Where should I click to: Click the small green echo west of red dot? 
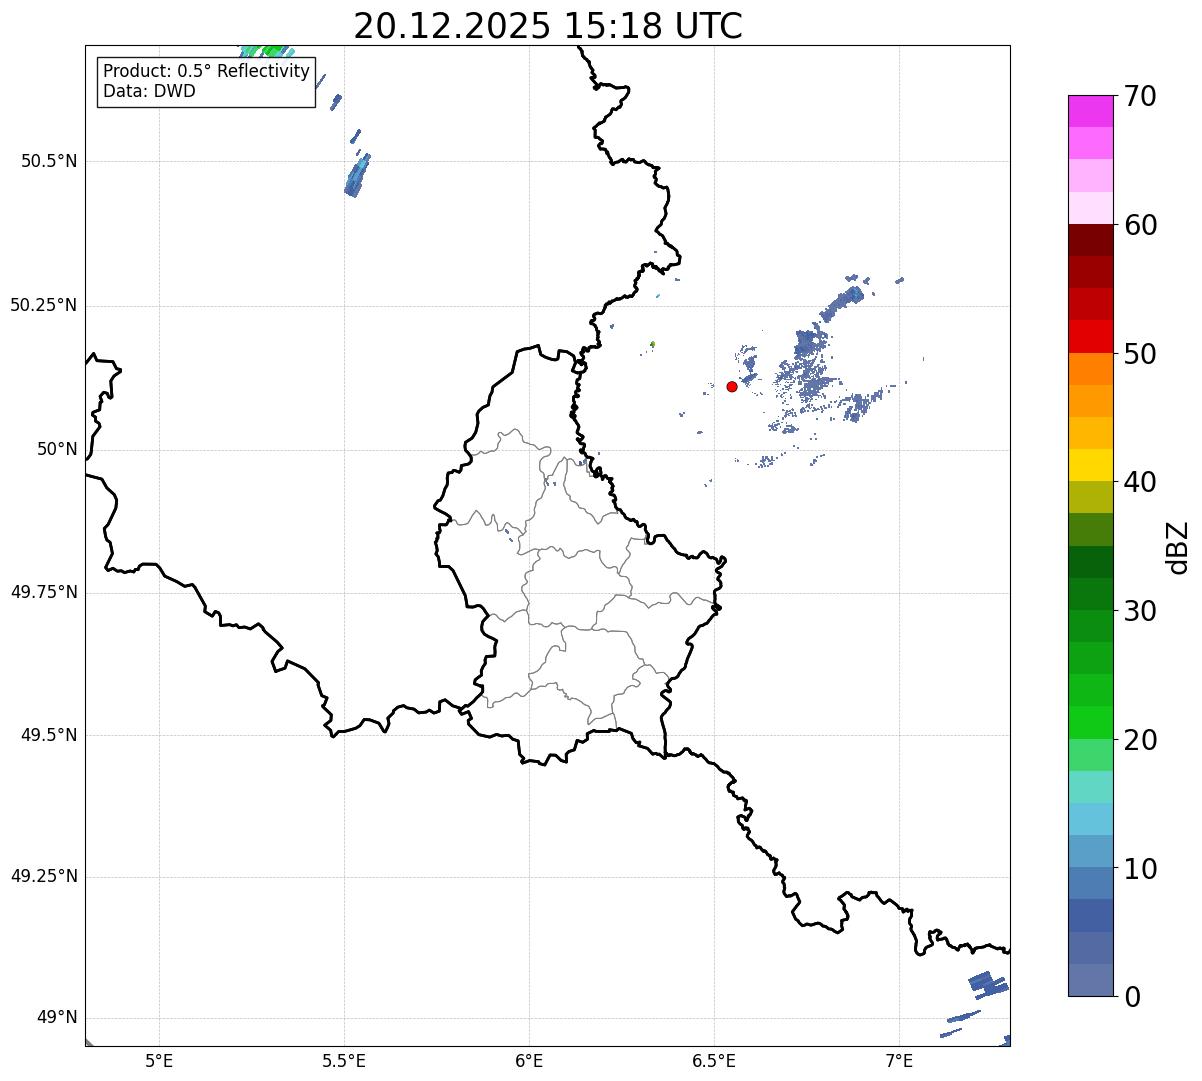coord(652,344)
